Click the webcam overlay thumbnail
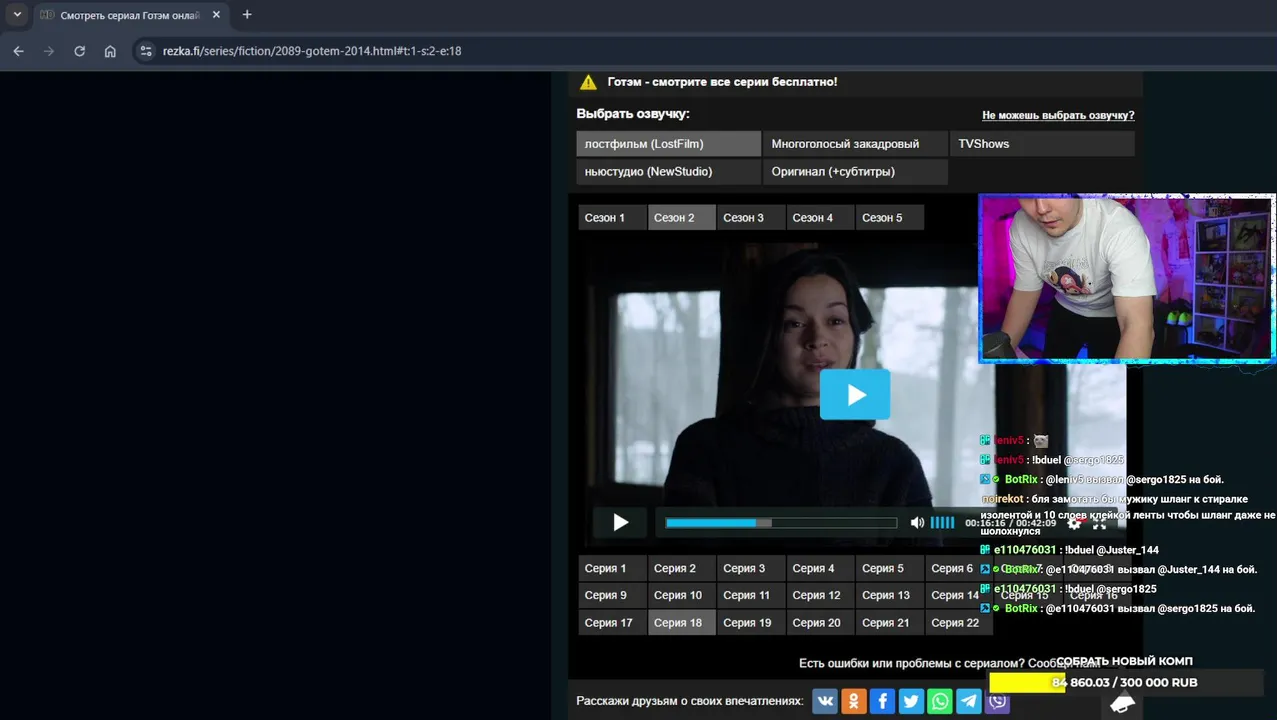The height and width of the screenshot is (720, 1277). (x=1127, y=277)
